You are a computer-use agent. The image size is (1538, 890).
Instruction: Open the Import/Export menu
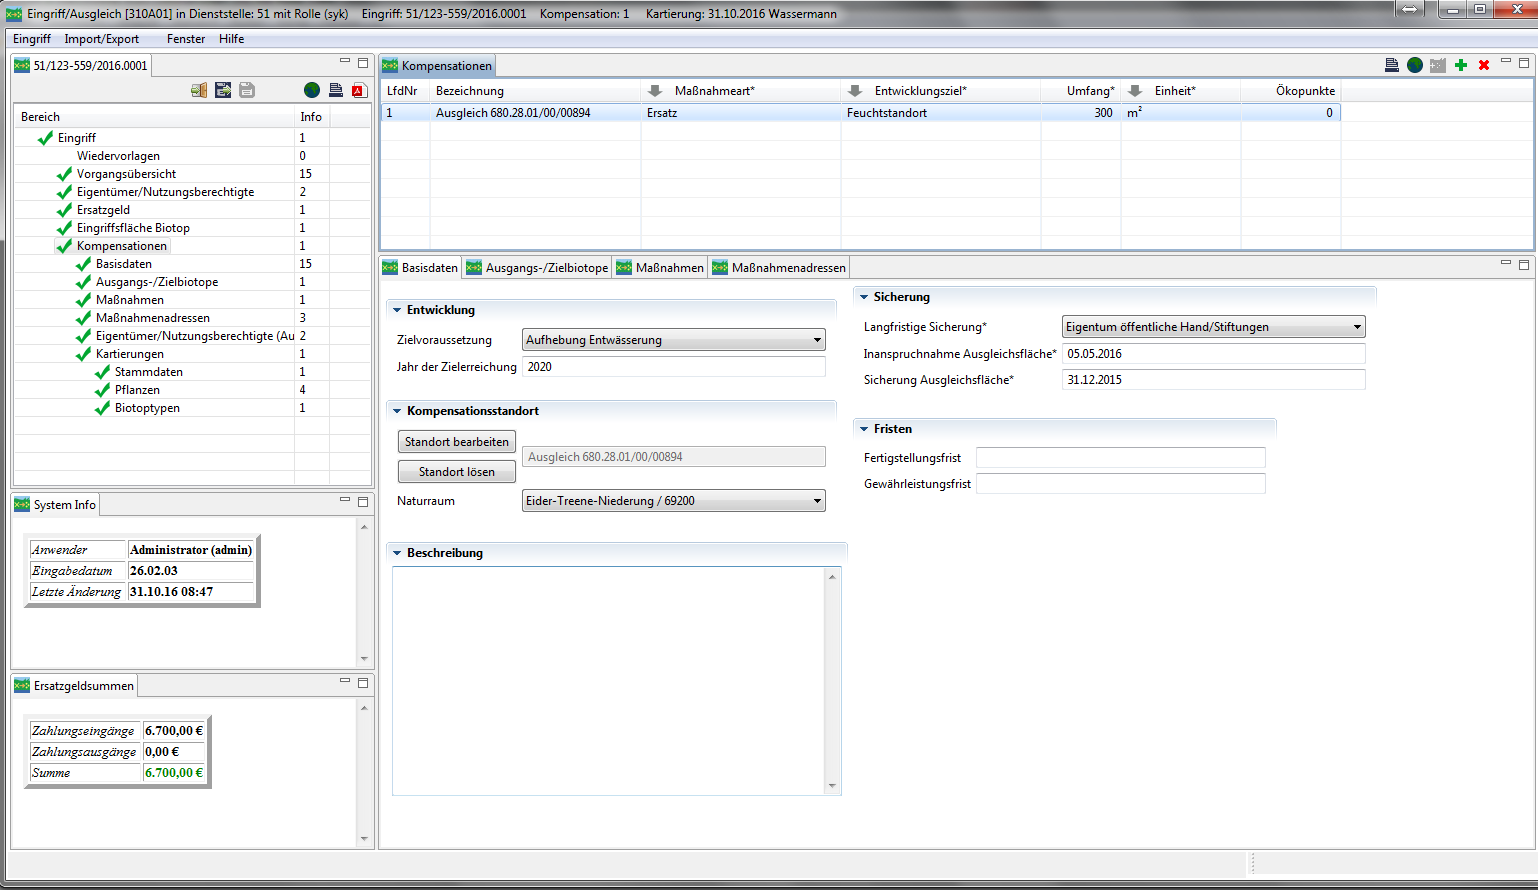101,39
